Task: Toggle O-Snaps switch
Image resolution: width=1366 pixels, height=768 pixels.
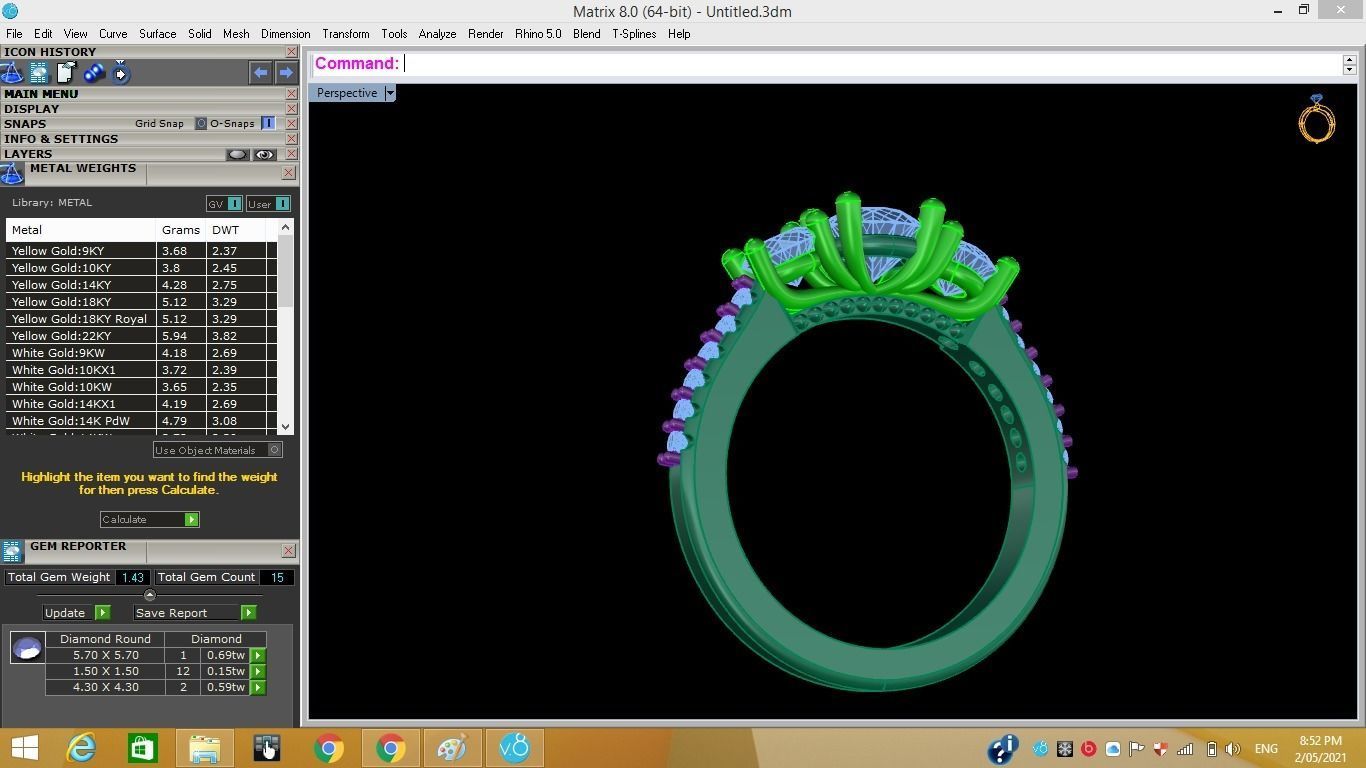Action: (268, 124)
